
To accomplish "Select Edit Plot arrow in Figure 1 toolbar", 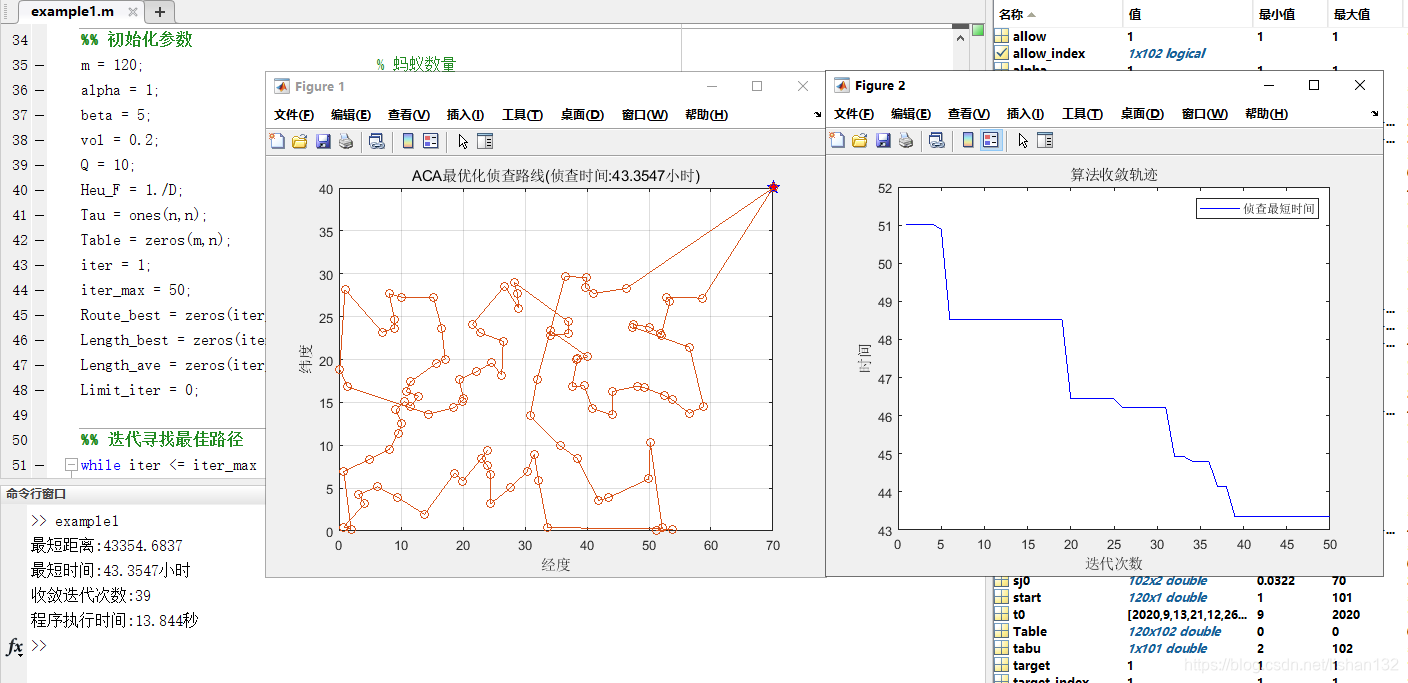I will coord(463,141).
